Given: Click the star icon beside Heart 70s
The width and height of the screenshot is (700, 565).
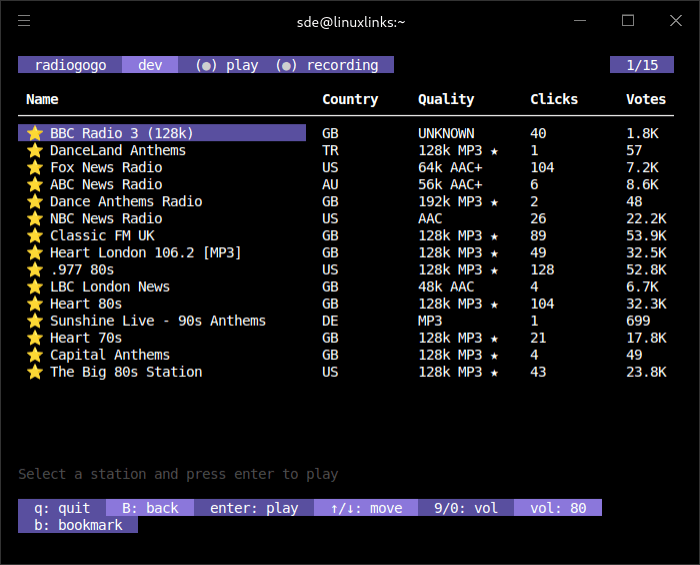Looking at the screenshot, I should tap(35, 337).
